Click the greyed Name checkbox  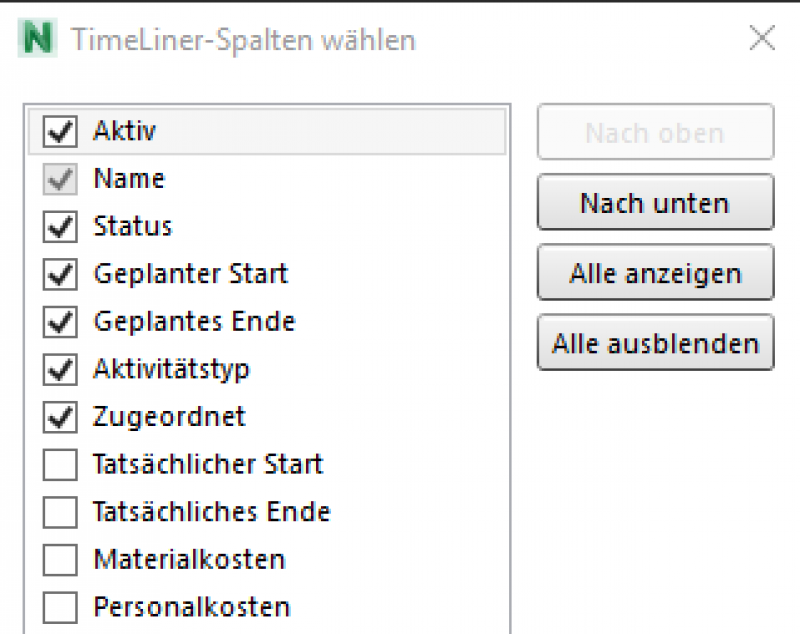click(x=61, y=180)
